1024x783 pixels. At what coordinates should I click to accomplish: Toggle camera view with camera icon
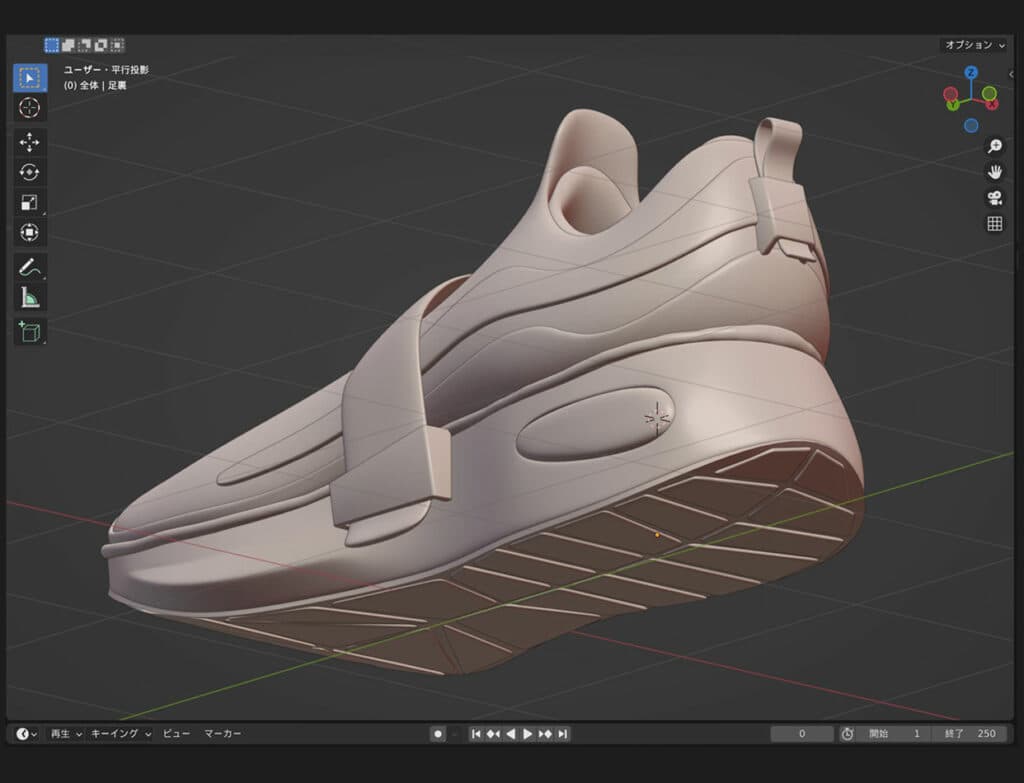point(995,198)
